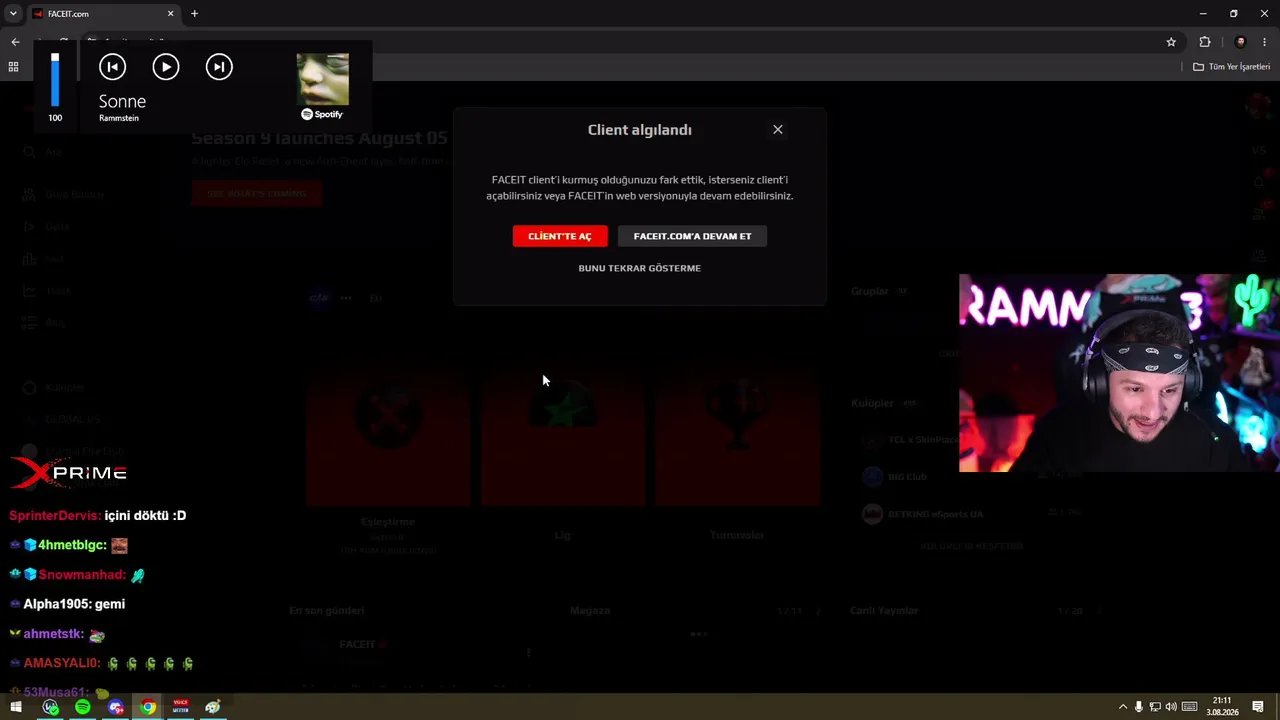Click the 'Client algılandı' dialog title
The height and width of the screenshot is (720, 1280).
[x=640, y=130]
